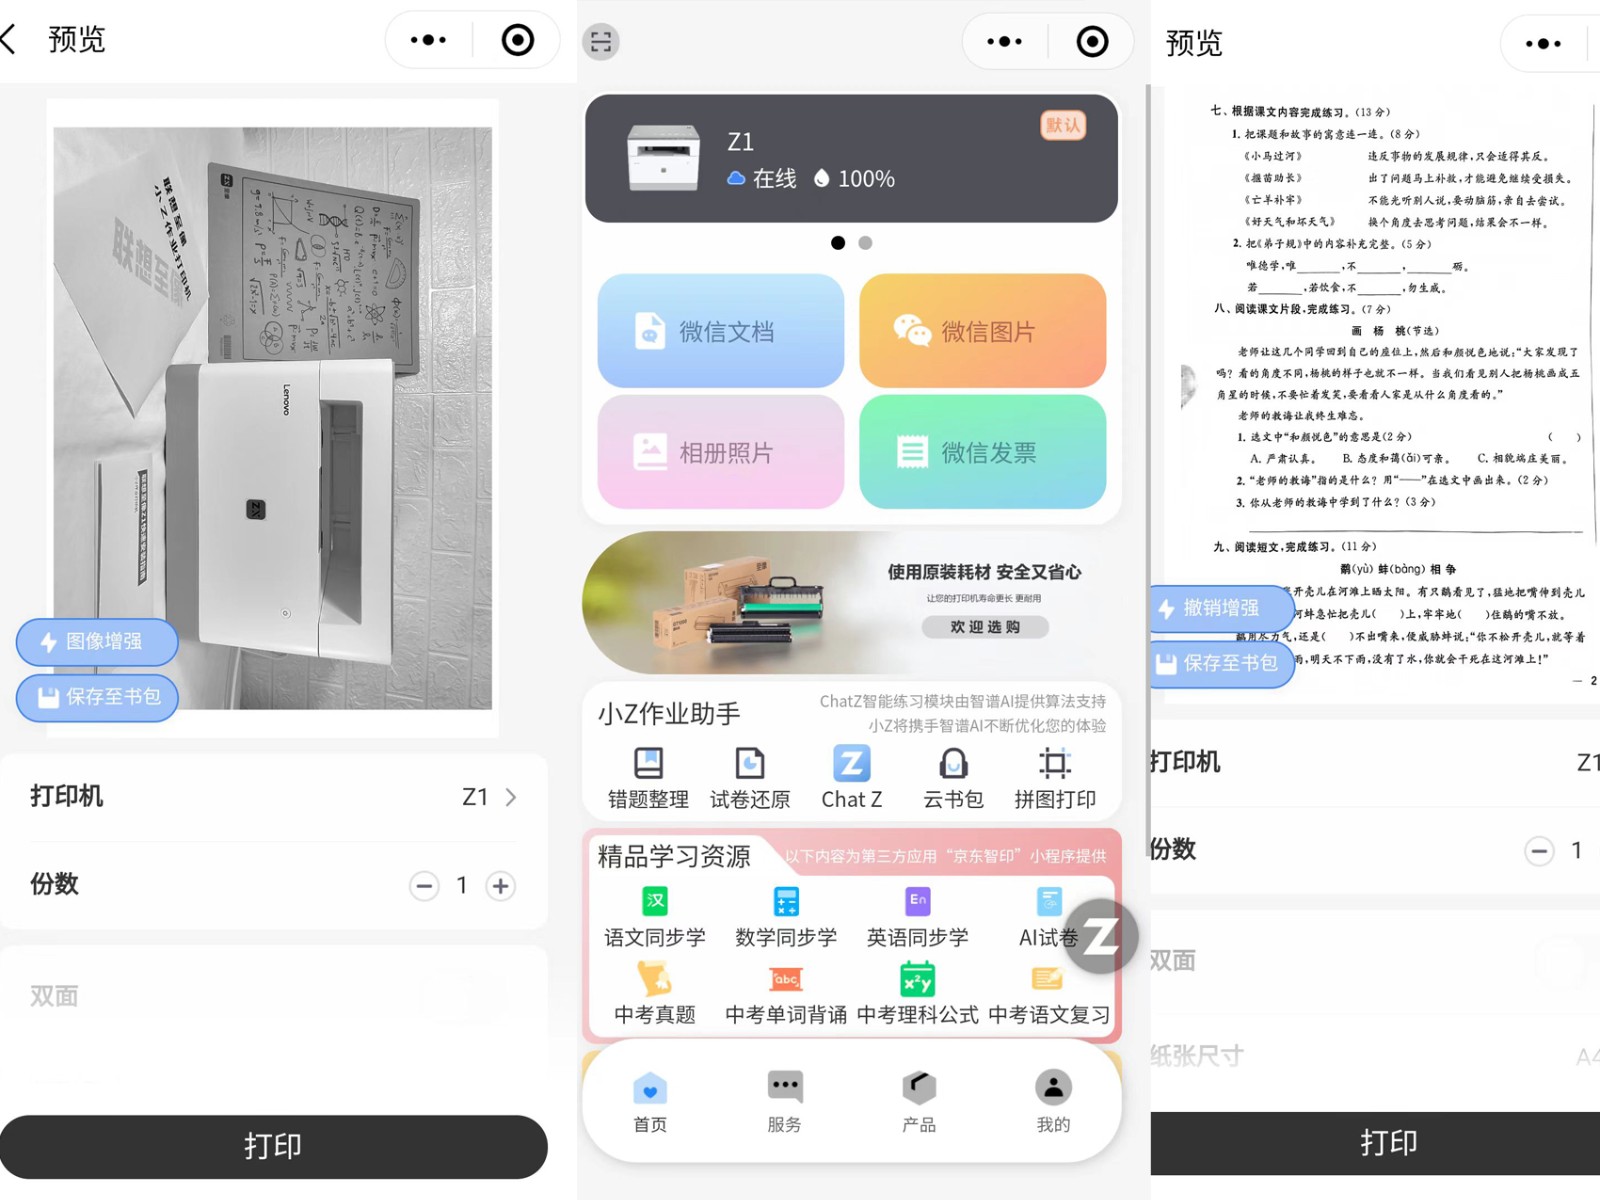
Task: Open 中考理科公式 resource
Action: coord(917,994)
